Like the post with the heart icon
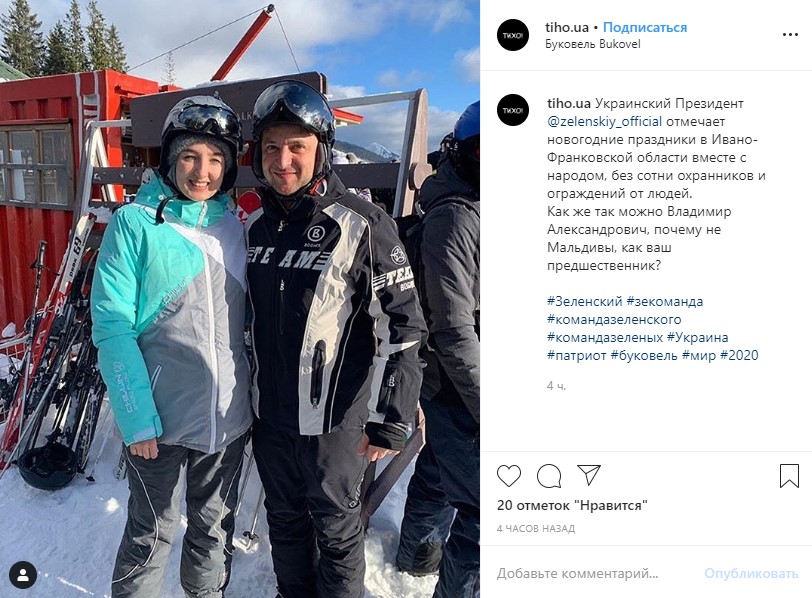This screenshot has width=812, height=598. [x=509, y=475]
